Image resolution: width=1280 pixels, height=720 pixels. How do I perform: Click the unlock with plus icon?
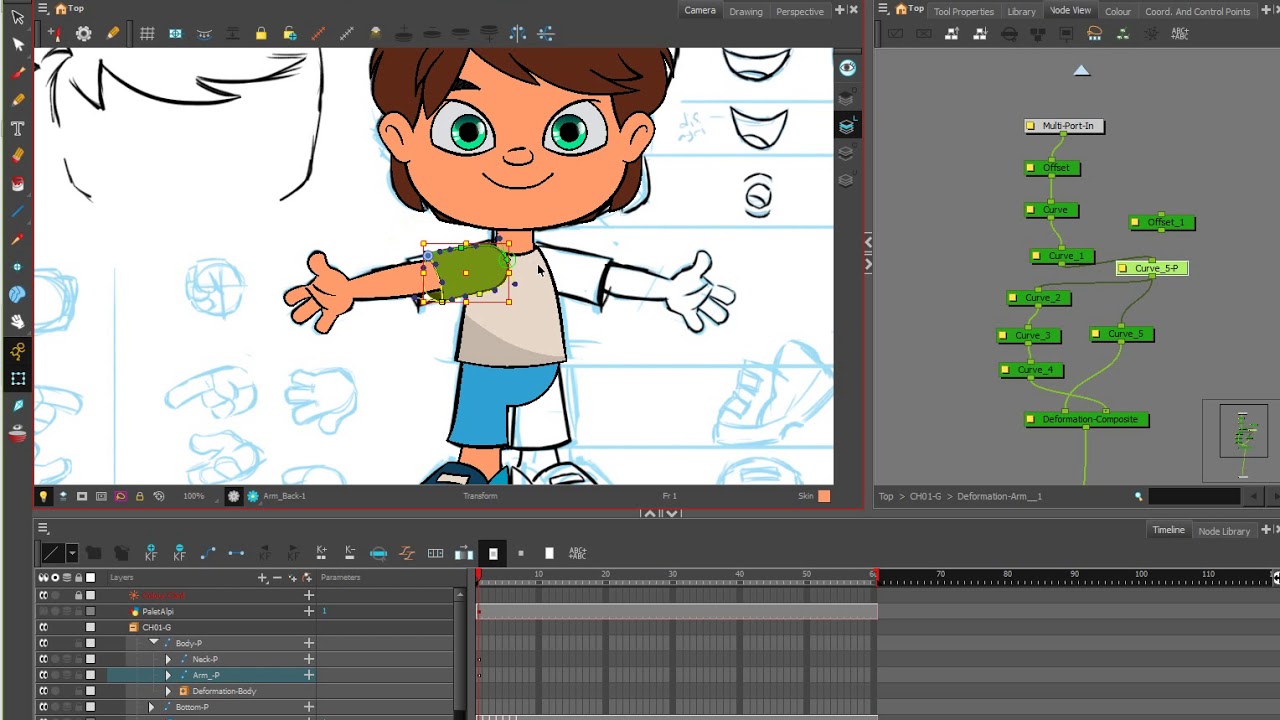pyautogui.click(x=290, y=33)
